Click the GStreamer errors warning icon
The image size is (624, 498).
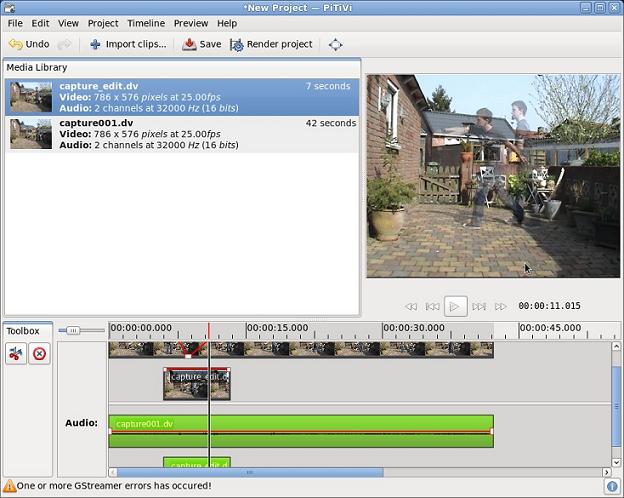pos(9,486)
